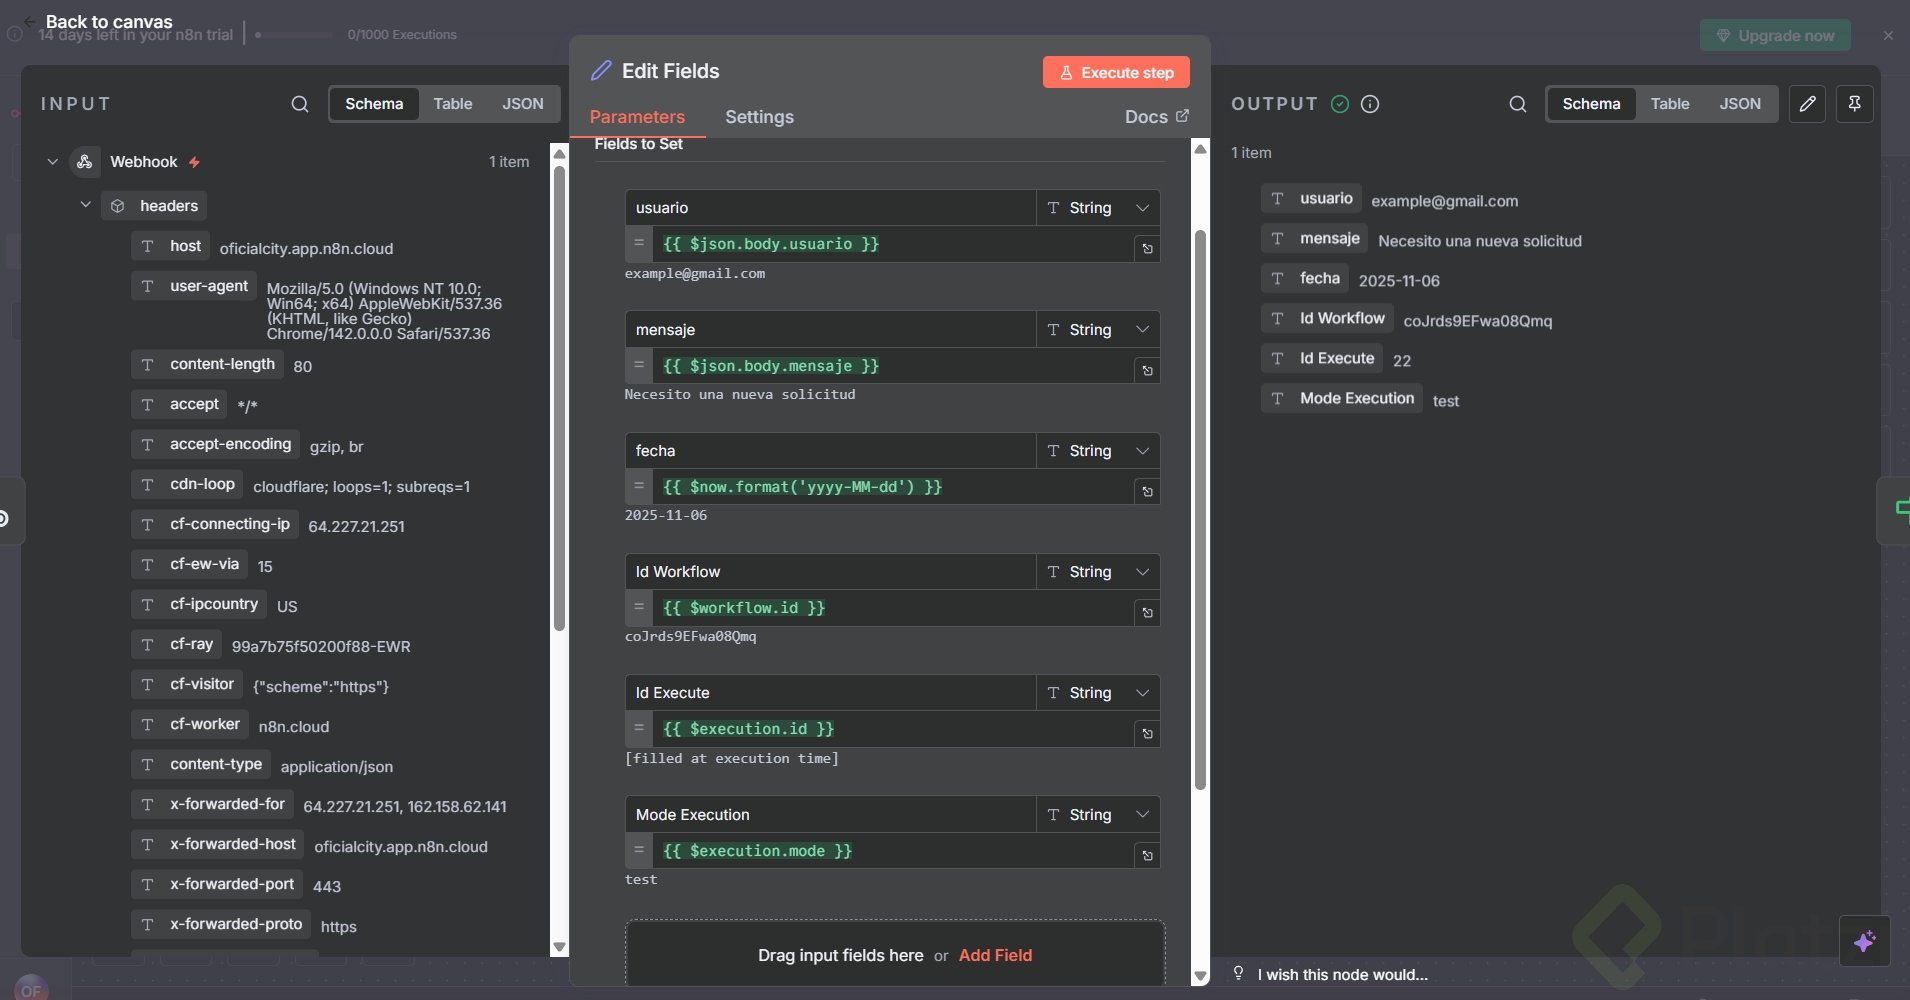
Task: Click the Execute step button
Action: point(1116,72)
